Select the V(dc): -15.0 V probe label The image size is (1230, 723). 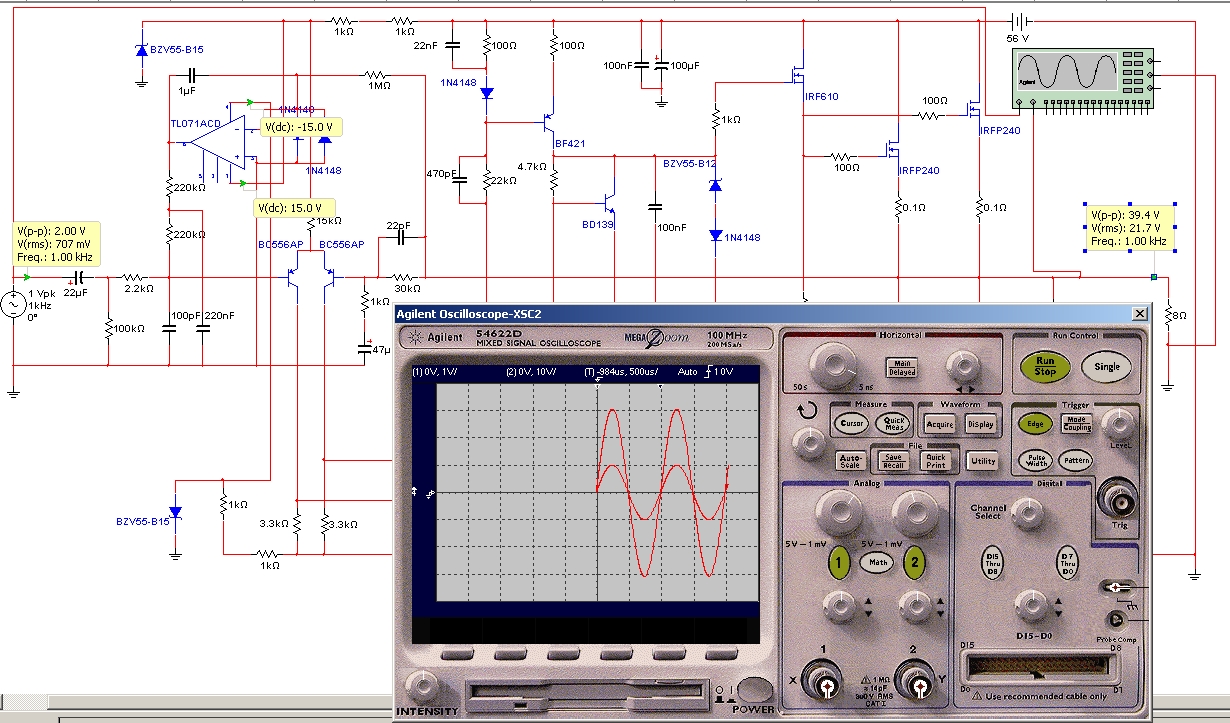(x=302, y=127)
